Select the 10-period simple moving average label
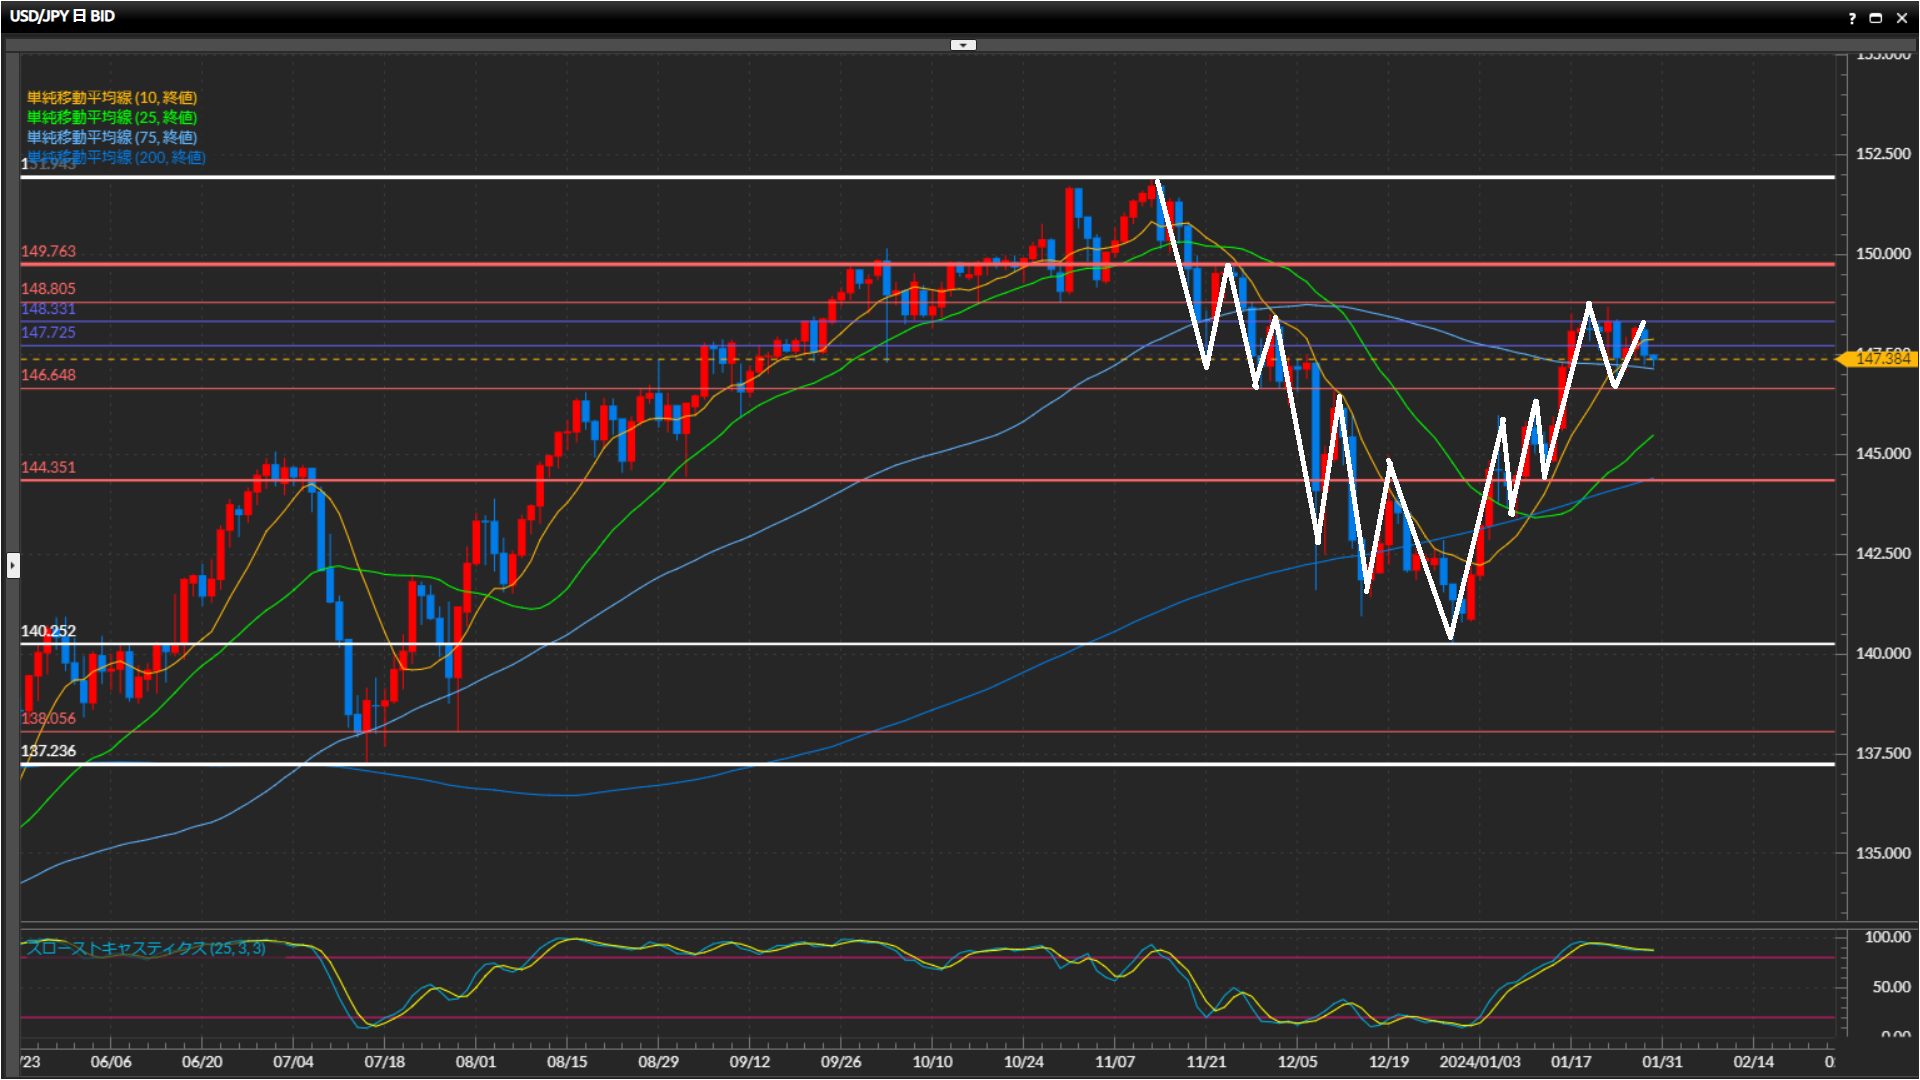This screenshot has height=1080, width=1920. click(x=112, y=97)
